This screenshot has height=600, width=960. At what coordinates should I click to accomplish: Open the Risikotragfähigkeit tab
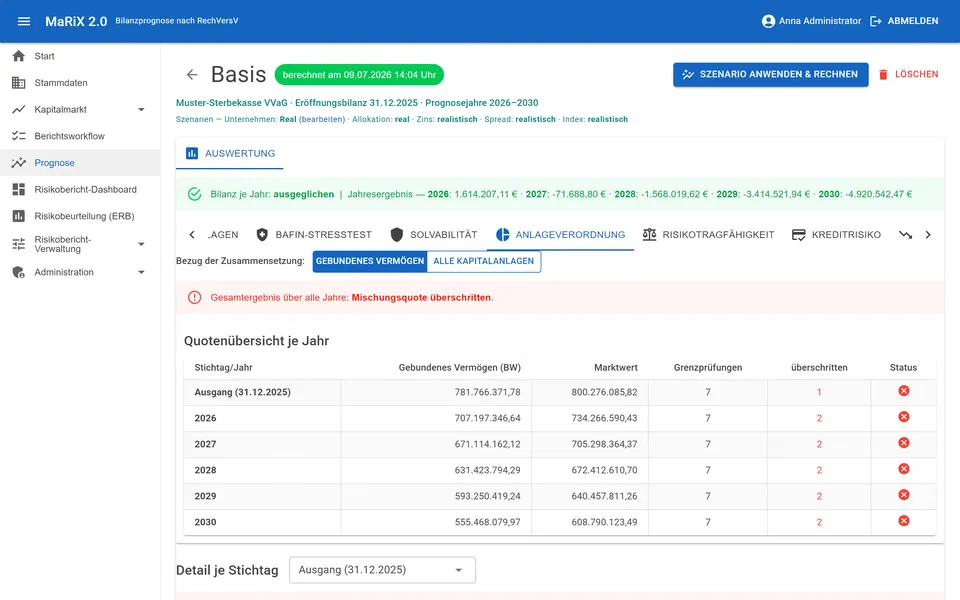(708, 234)
